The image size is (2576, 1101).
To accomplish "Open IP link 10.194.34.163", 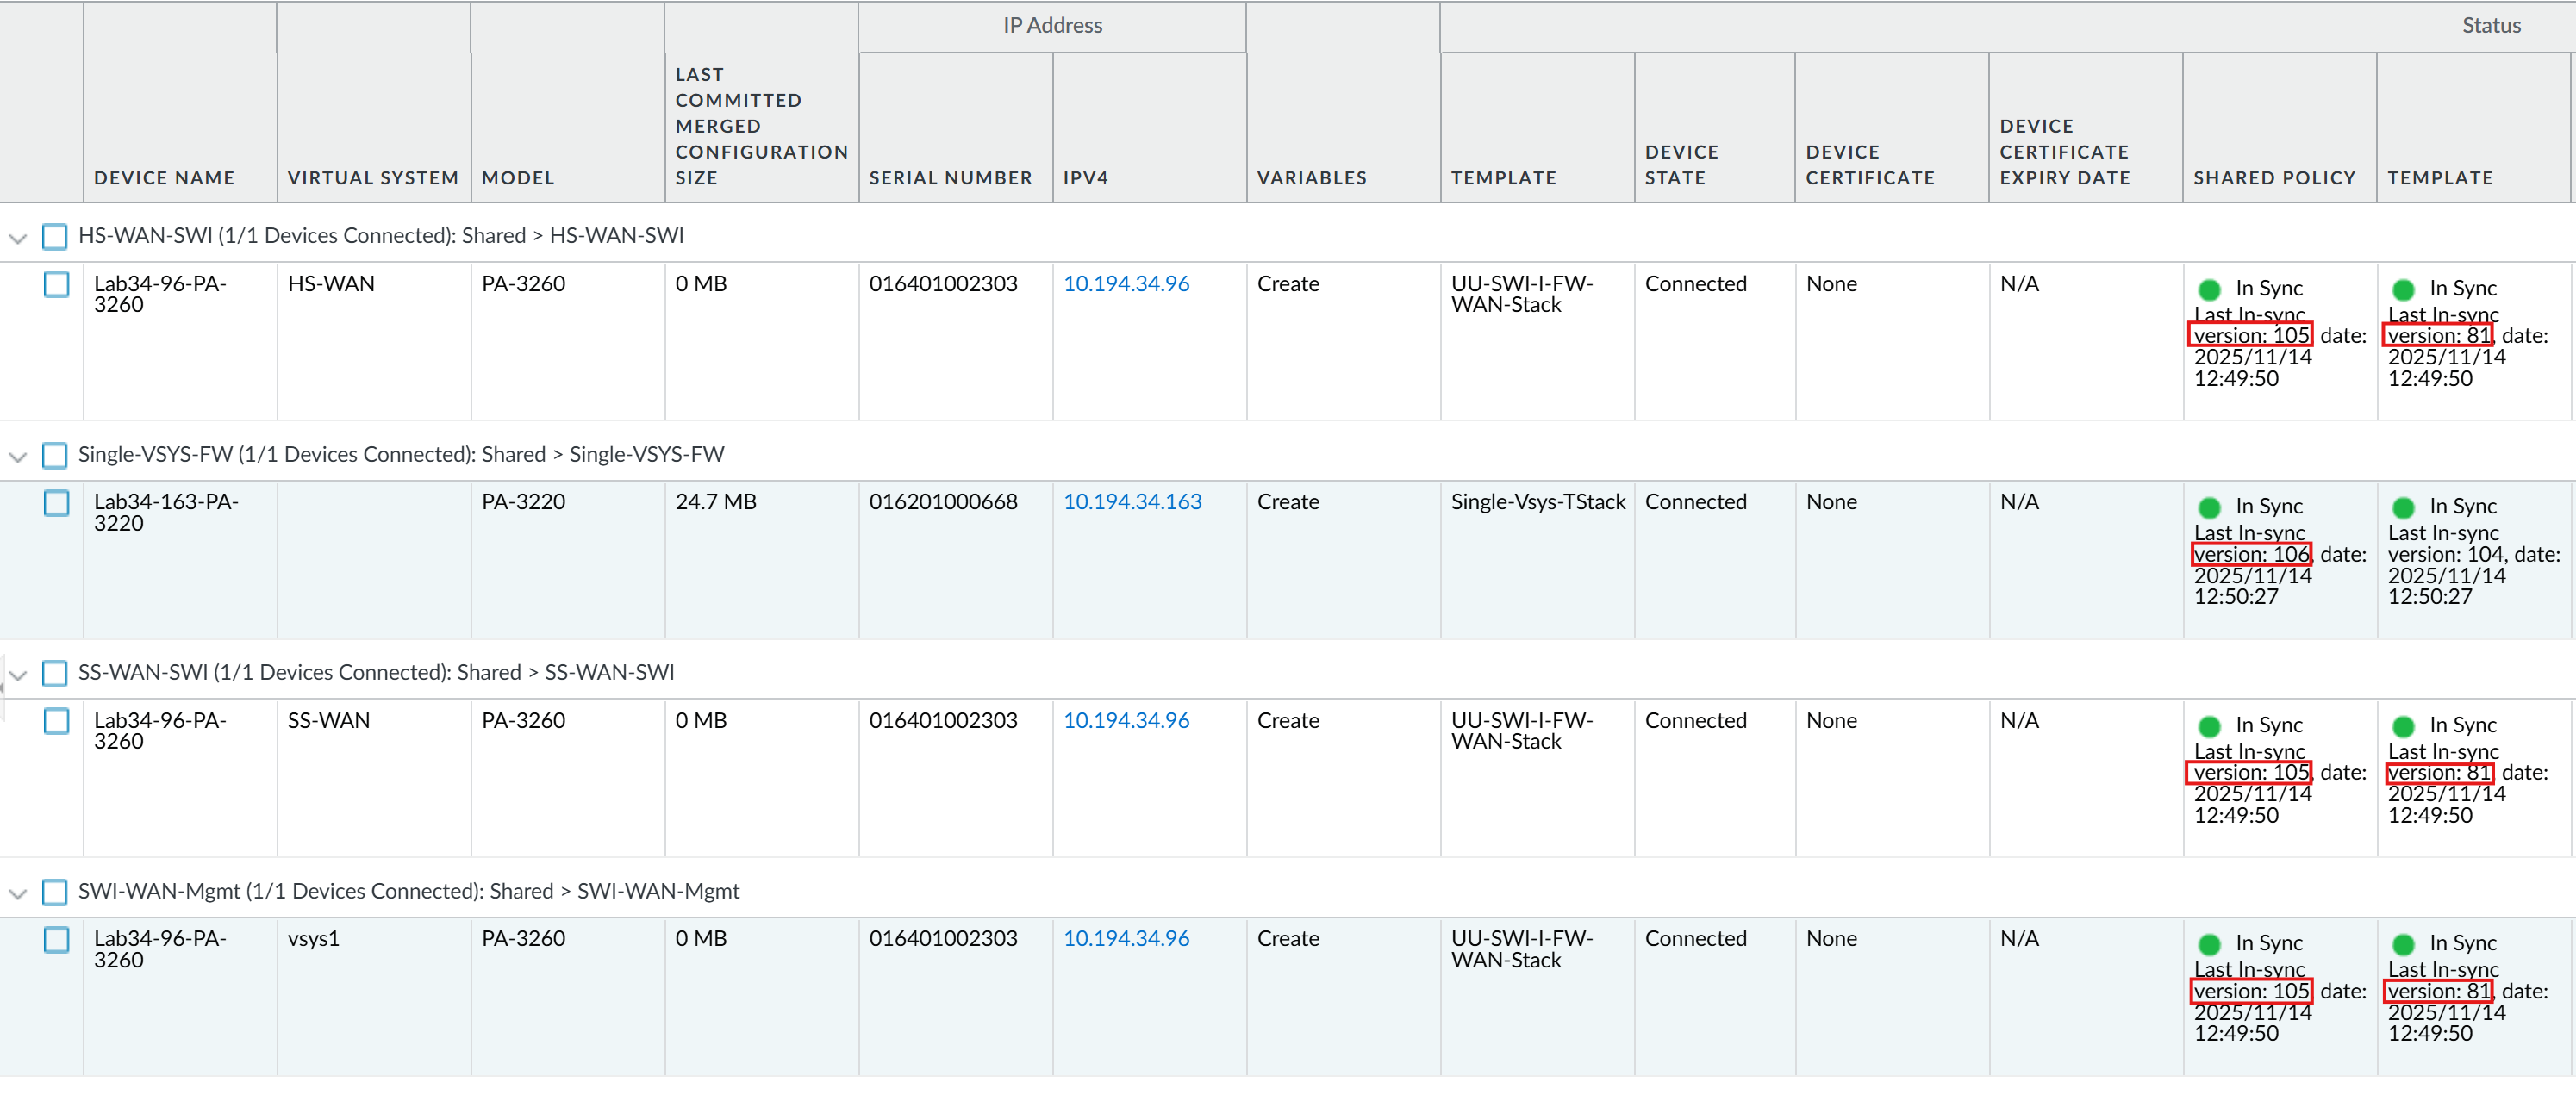I will (x=1132, y=502).
